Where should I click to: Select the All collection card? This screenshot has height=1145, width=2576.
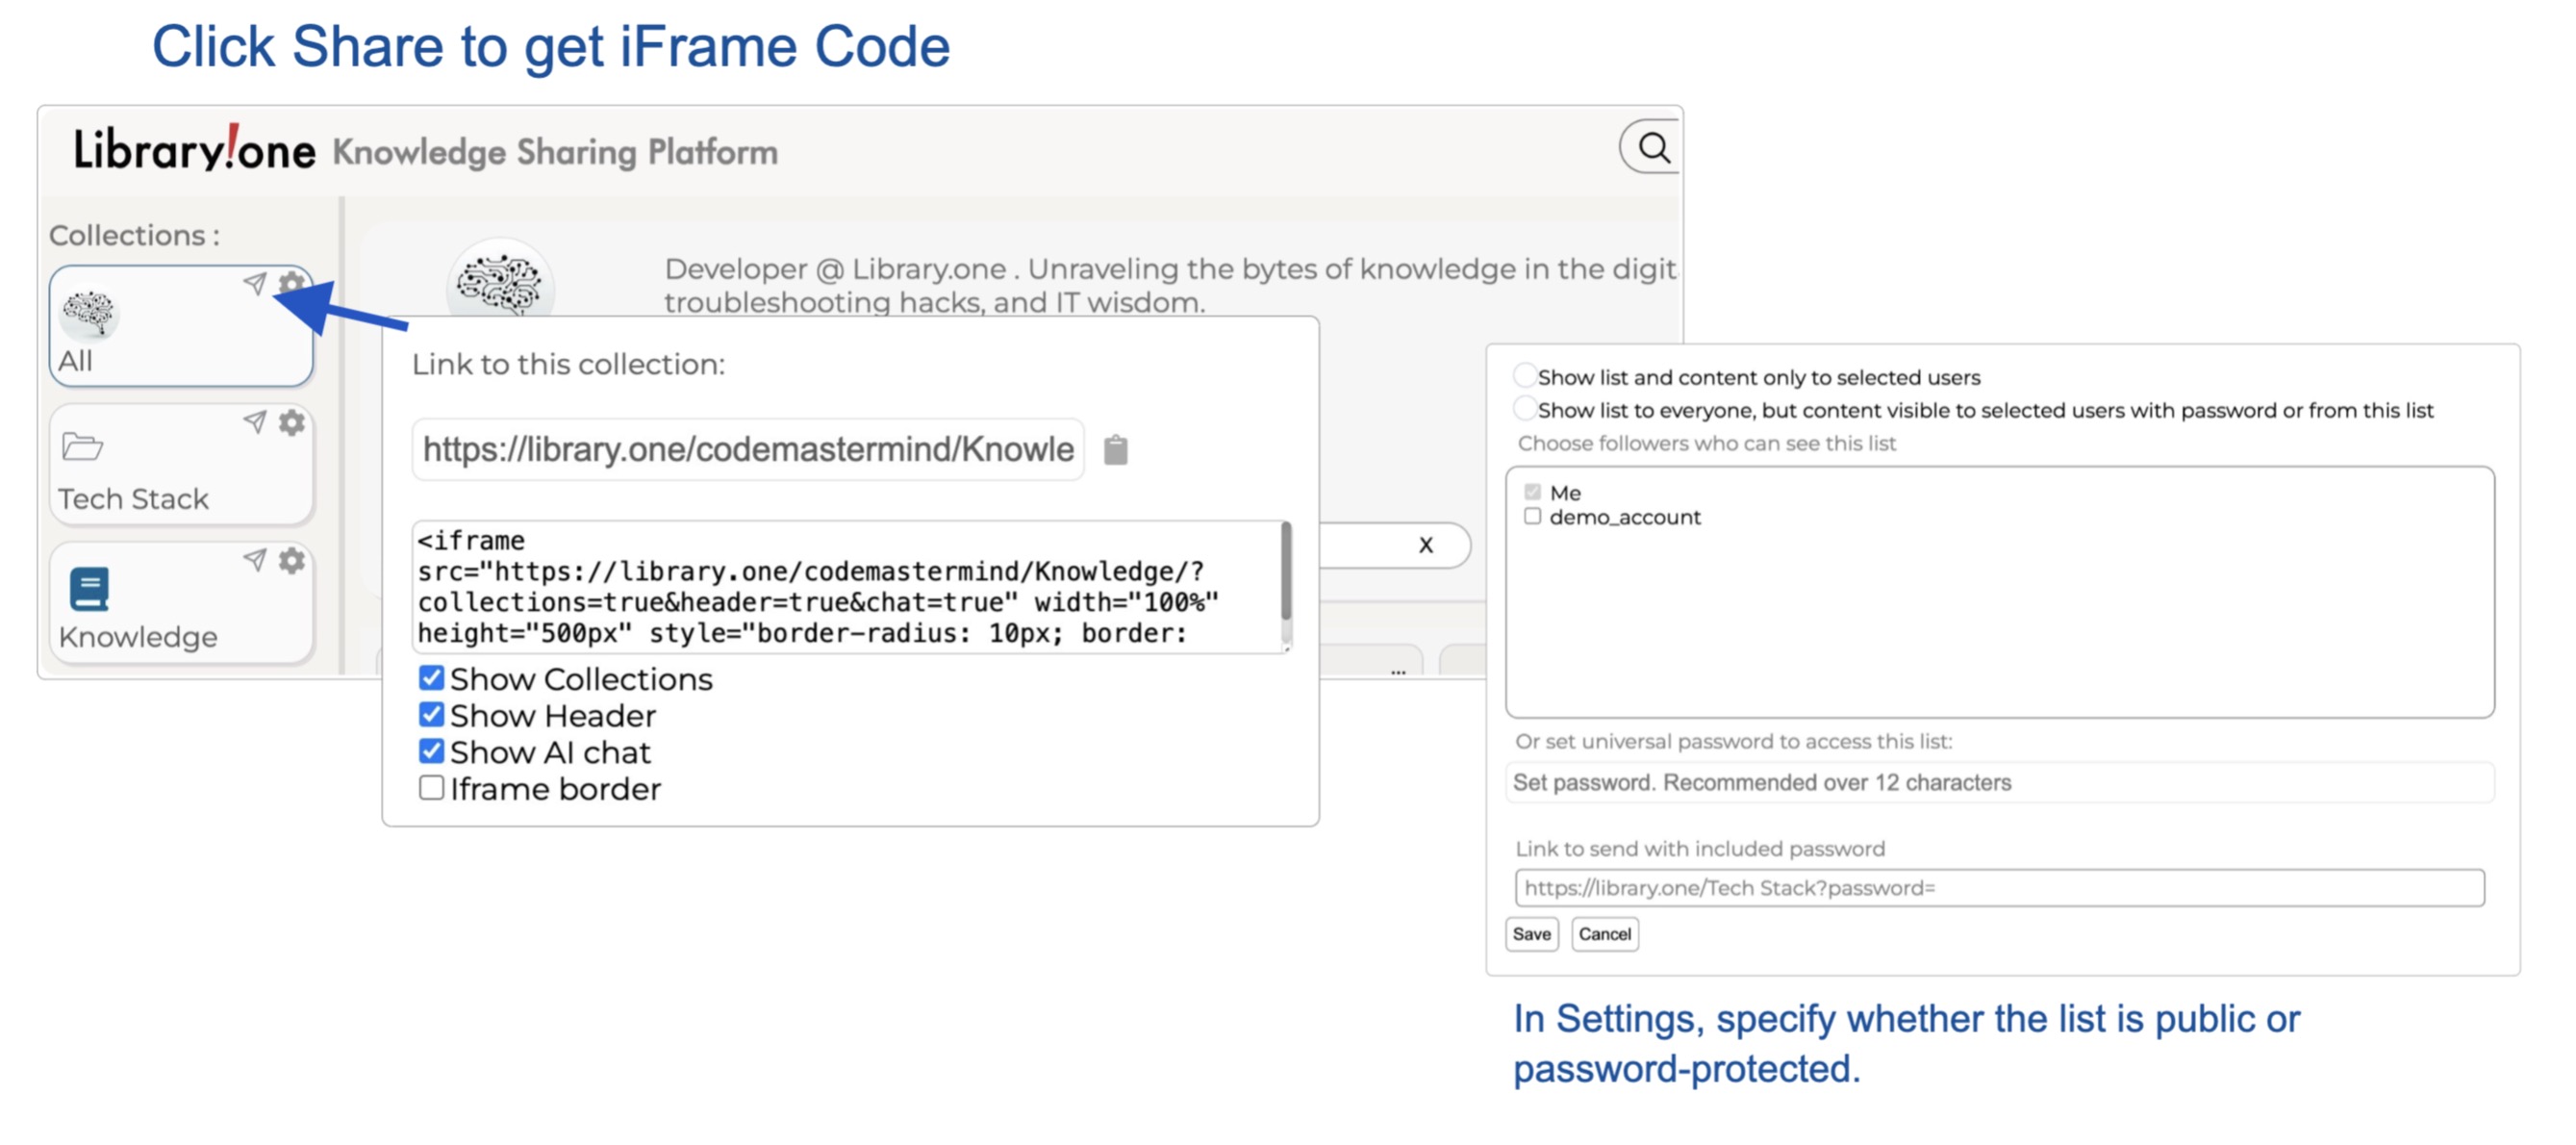[181, 326]
